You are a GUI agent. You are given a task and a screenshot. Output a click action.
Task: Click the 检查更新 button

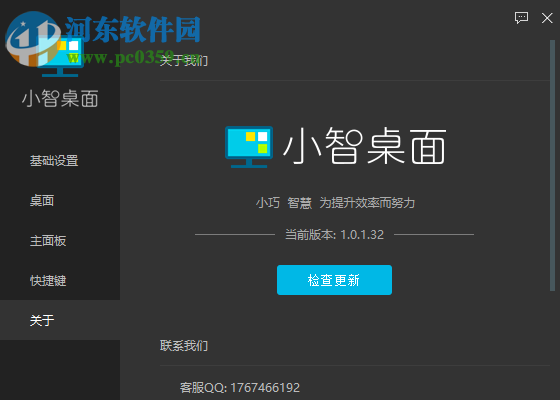pyautogui.click(x=334, y=280)
